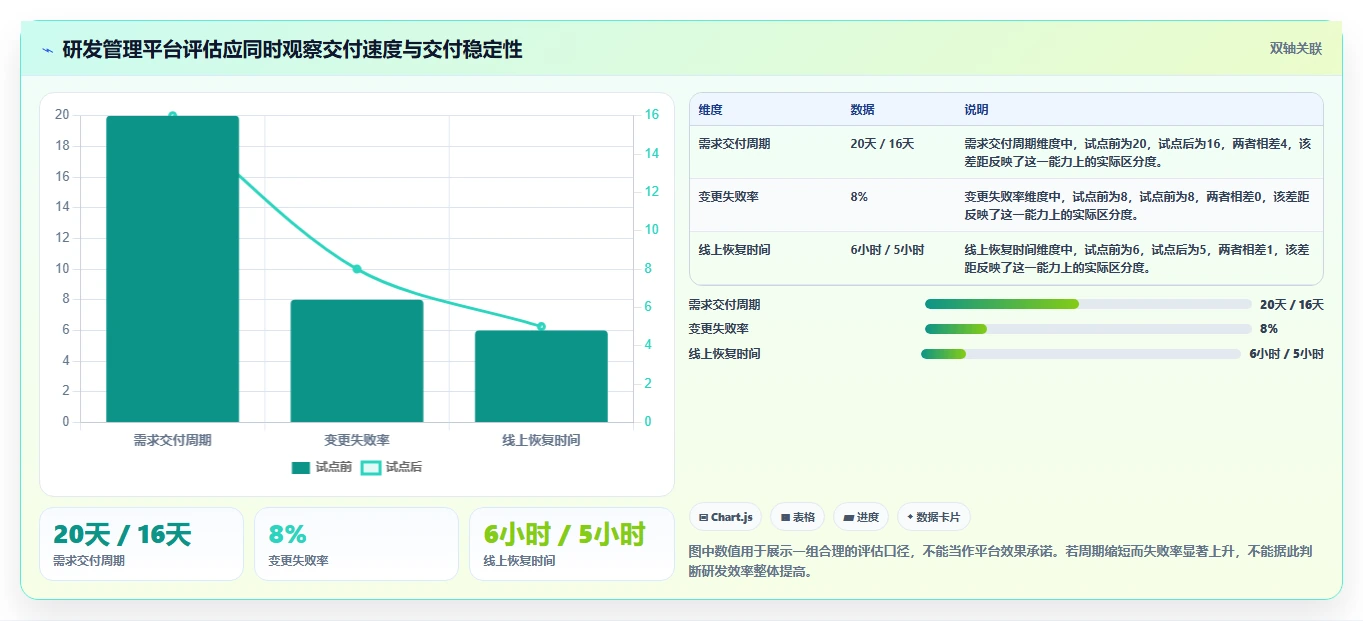
Task: Select the 进度 chip
Action: point(861,517)
